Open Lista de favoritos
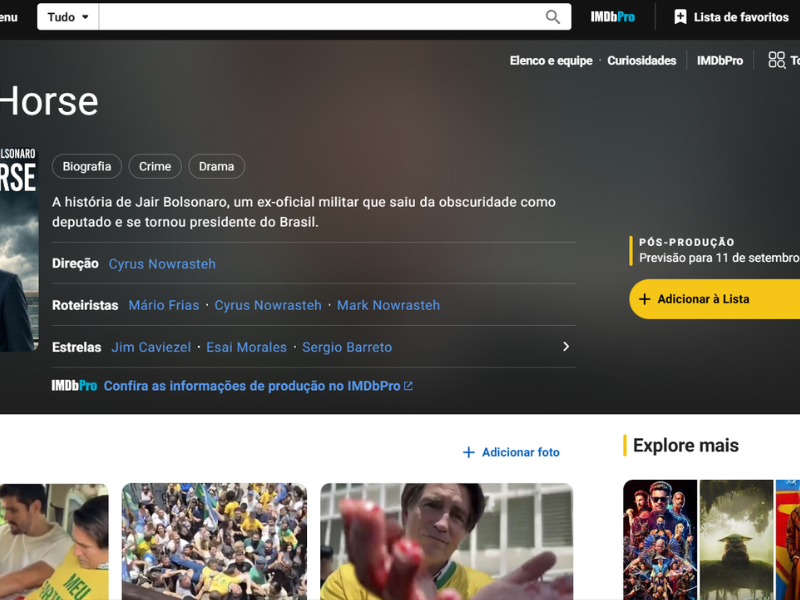 (731, 17)
